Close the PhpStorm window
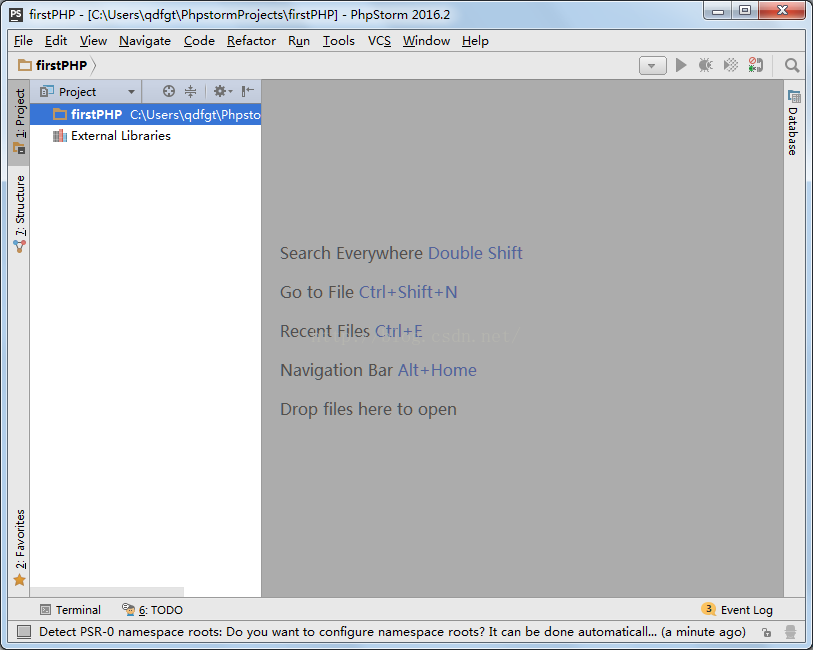 (783, 10)
